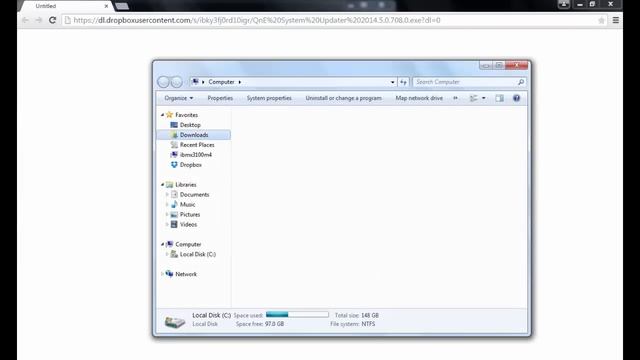640x360 pixels.
Task: Click the Music note icon
Action: point(174,204)
